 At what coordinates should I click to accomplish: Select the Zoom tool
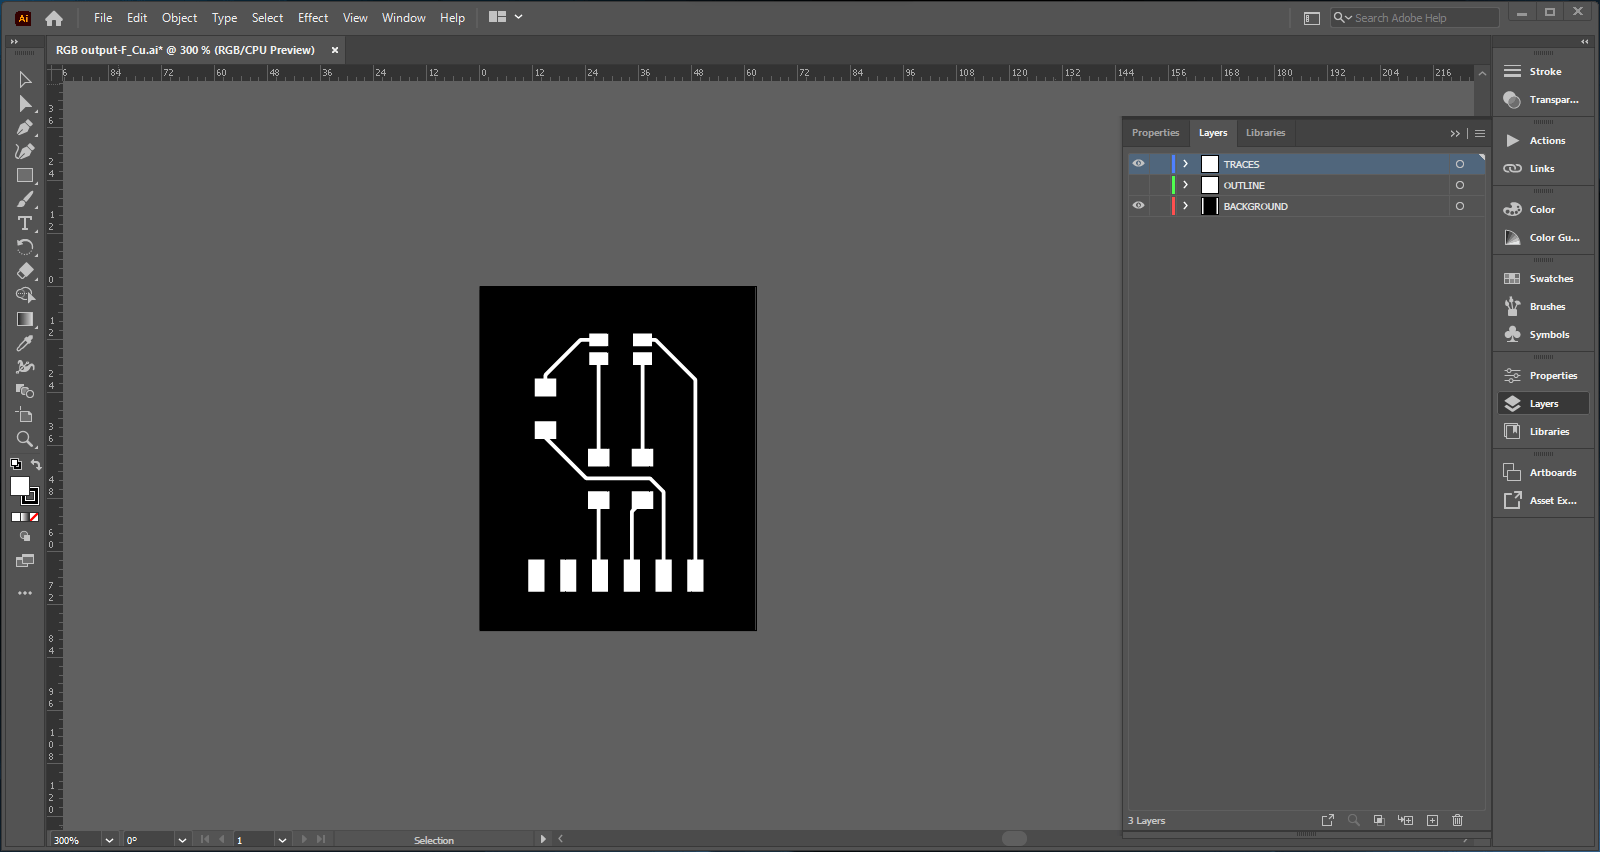(25, 439)
